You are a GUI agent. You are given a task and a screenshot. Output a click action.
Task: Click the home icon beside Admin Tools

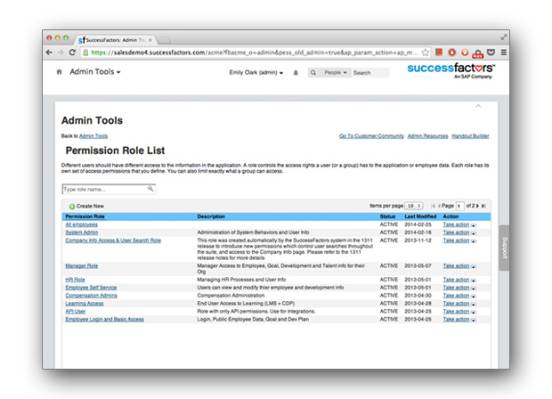coord(59,72)
